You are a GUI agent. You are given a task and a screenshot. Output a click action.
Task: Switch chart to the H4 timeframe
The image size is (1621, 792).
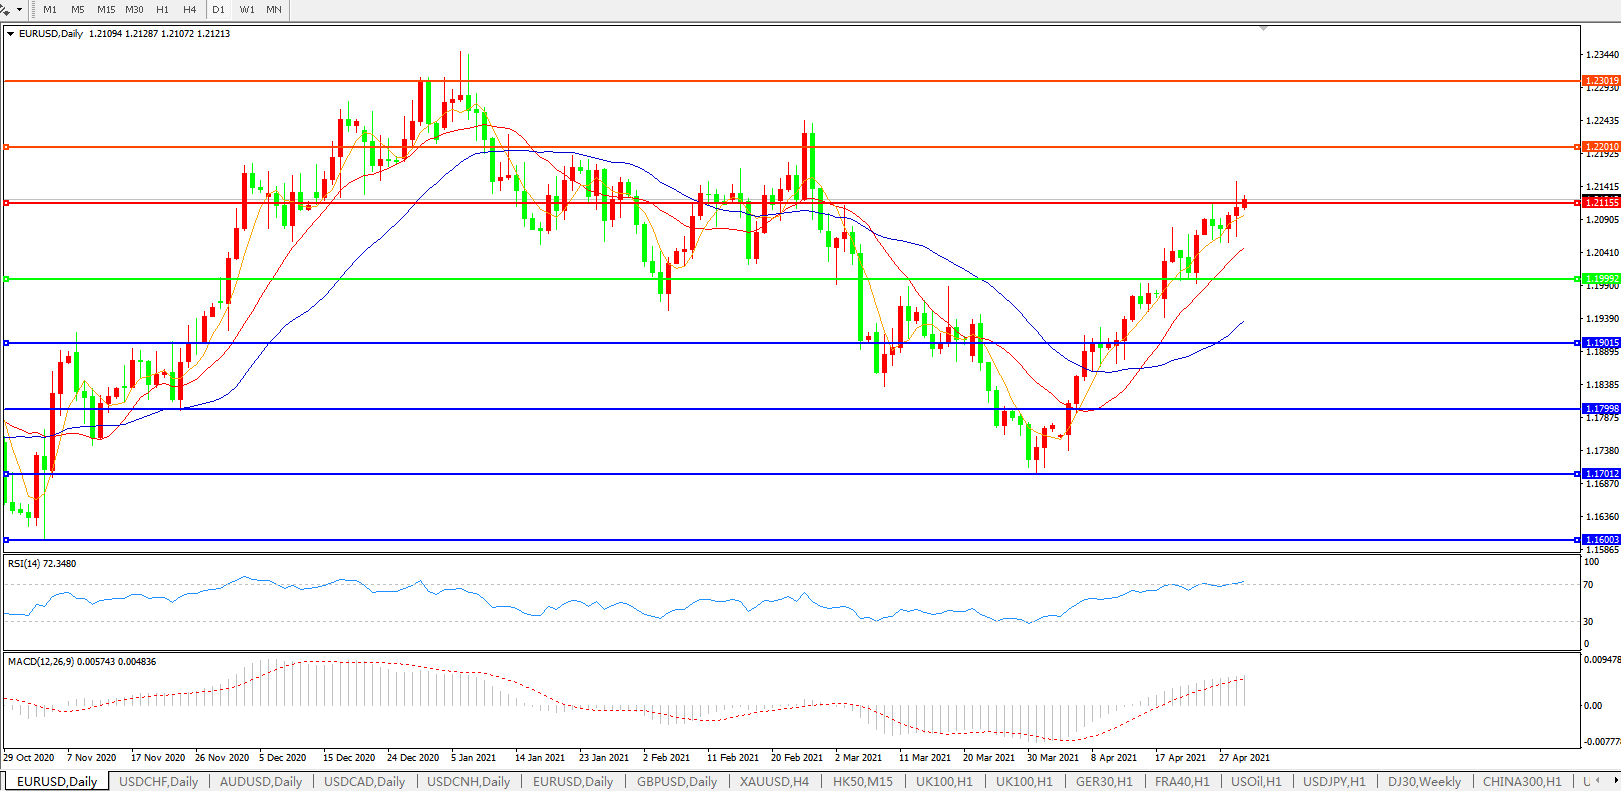pos(189,10)
